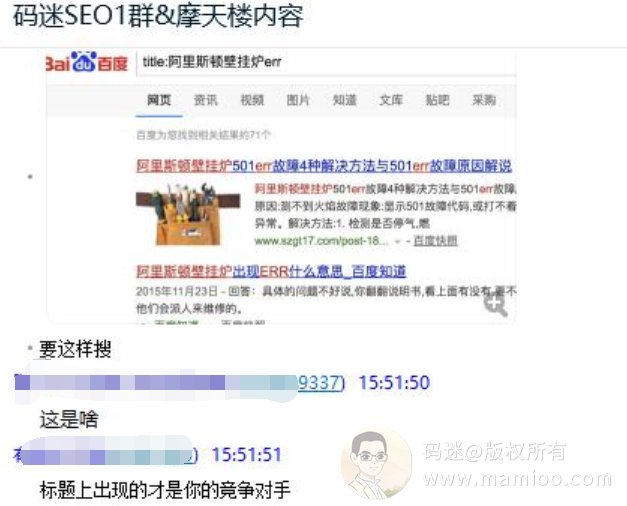Screen dimensions: 627x506
Task: Expand the small arrow beside result URL
Action: coord(397,242)
